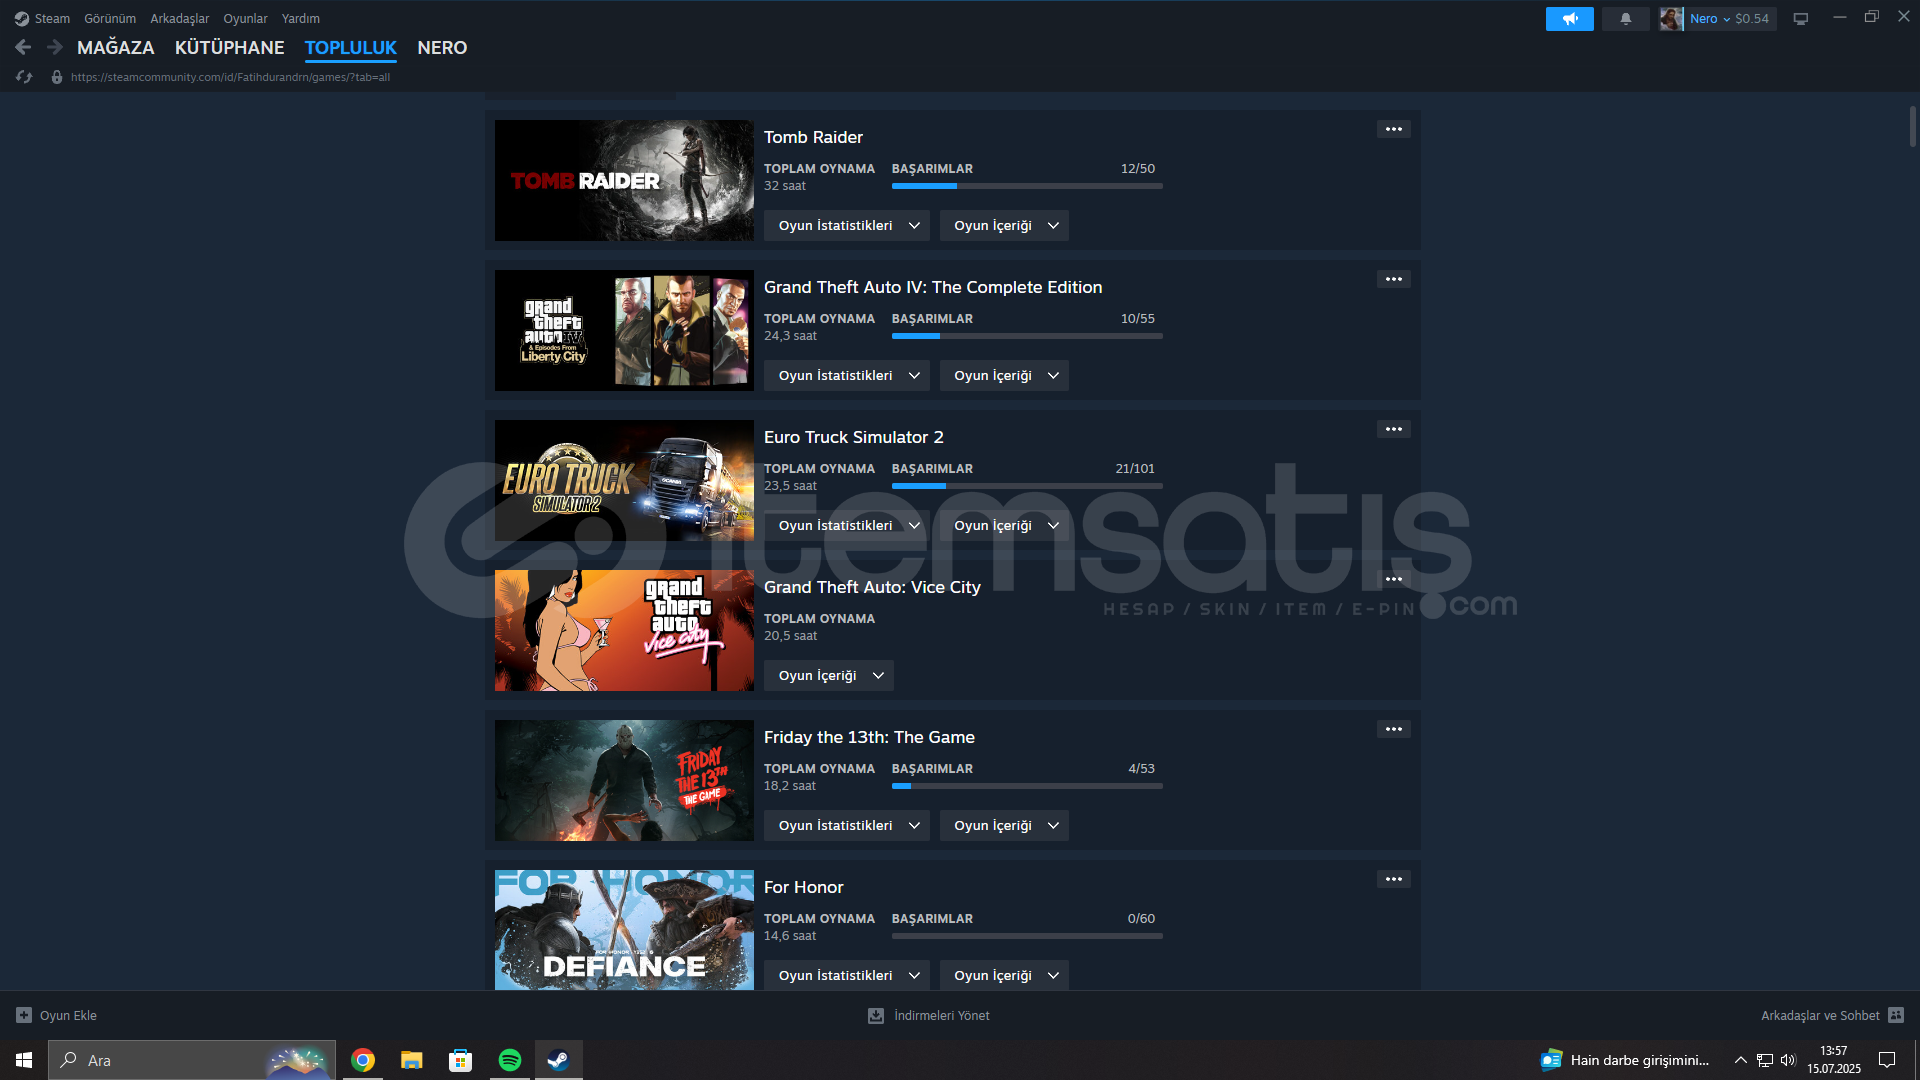
Task: Switch to the NERO tab
Action: (442, 47)
